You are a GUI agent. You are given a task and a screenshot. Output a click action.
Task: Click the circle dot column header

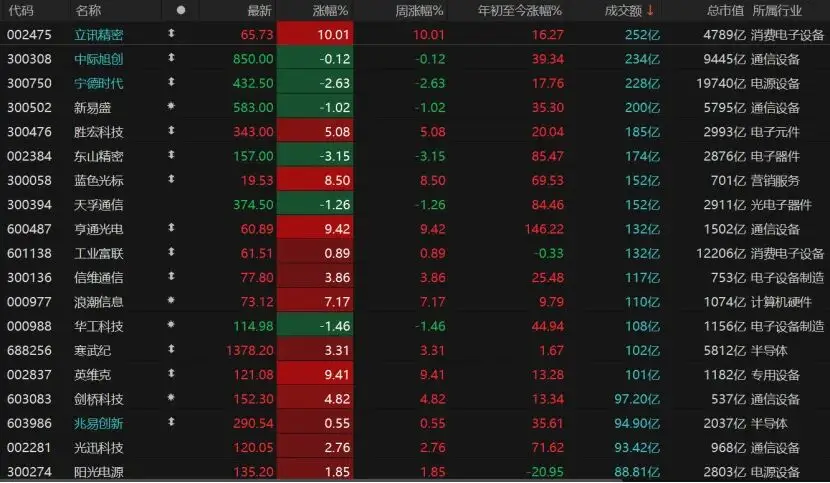pyautogui.click(x=180, y=10)
